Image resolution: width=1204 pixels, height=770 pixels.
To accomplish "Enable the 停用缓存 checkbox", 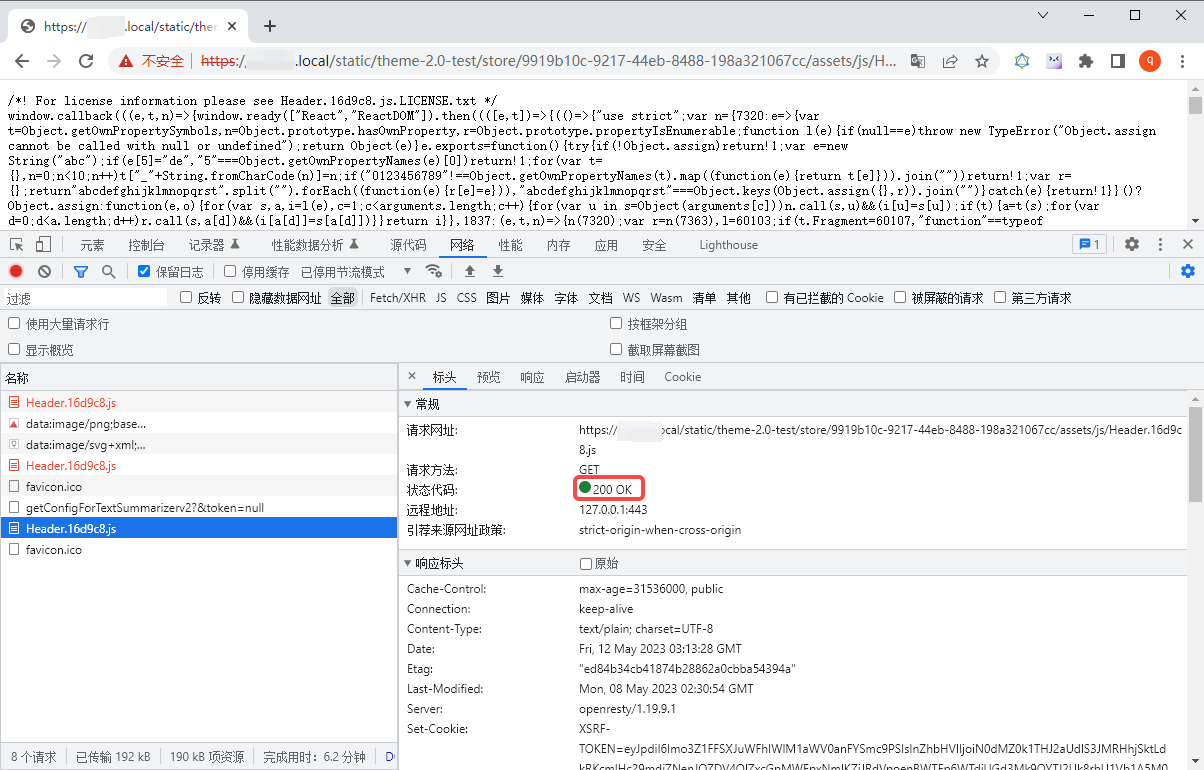I will pyautogui.click(x=230, y=271).
